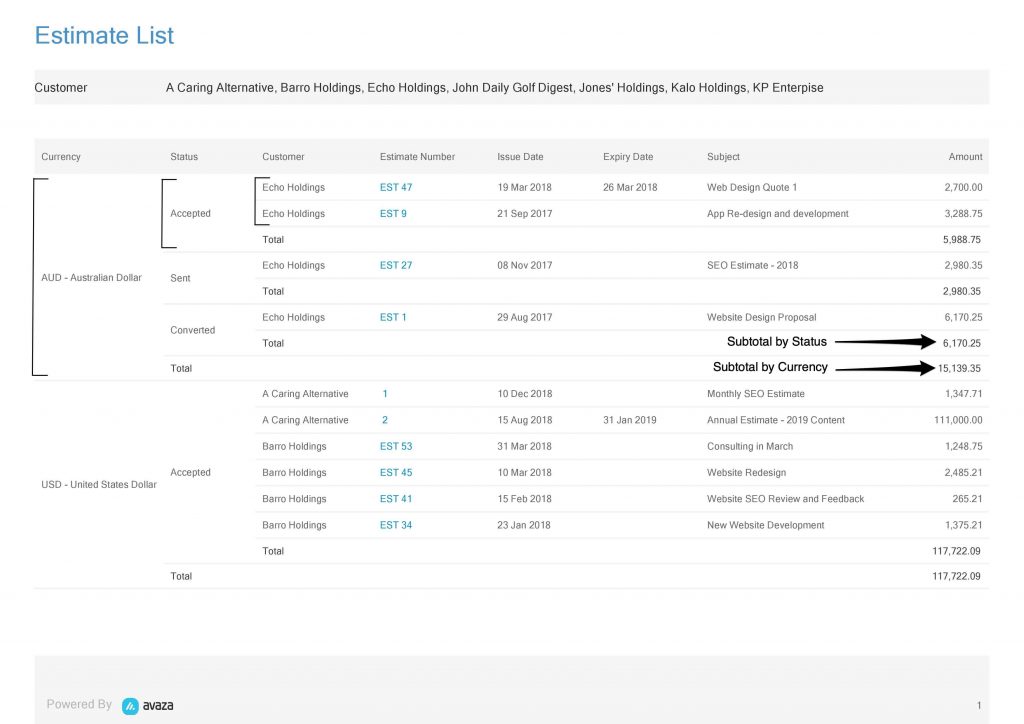
Task: Open estimate link EST 47
Action: (396, 187)
